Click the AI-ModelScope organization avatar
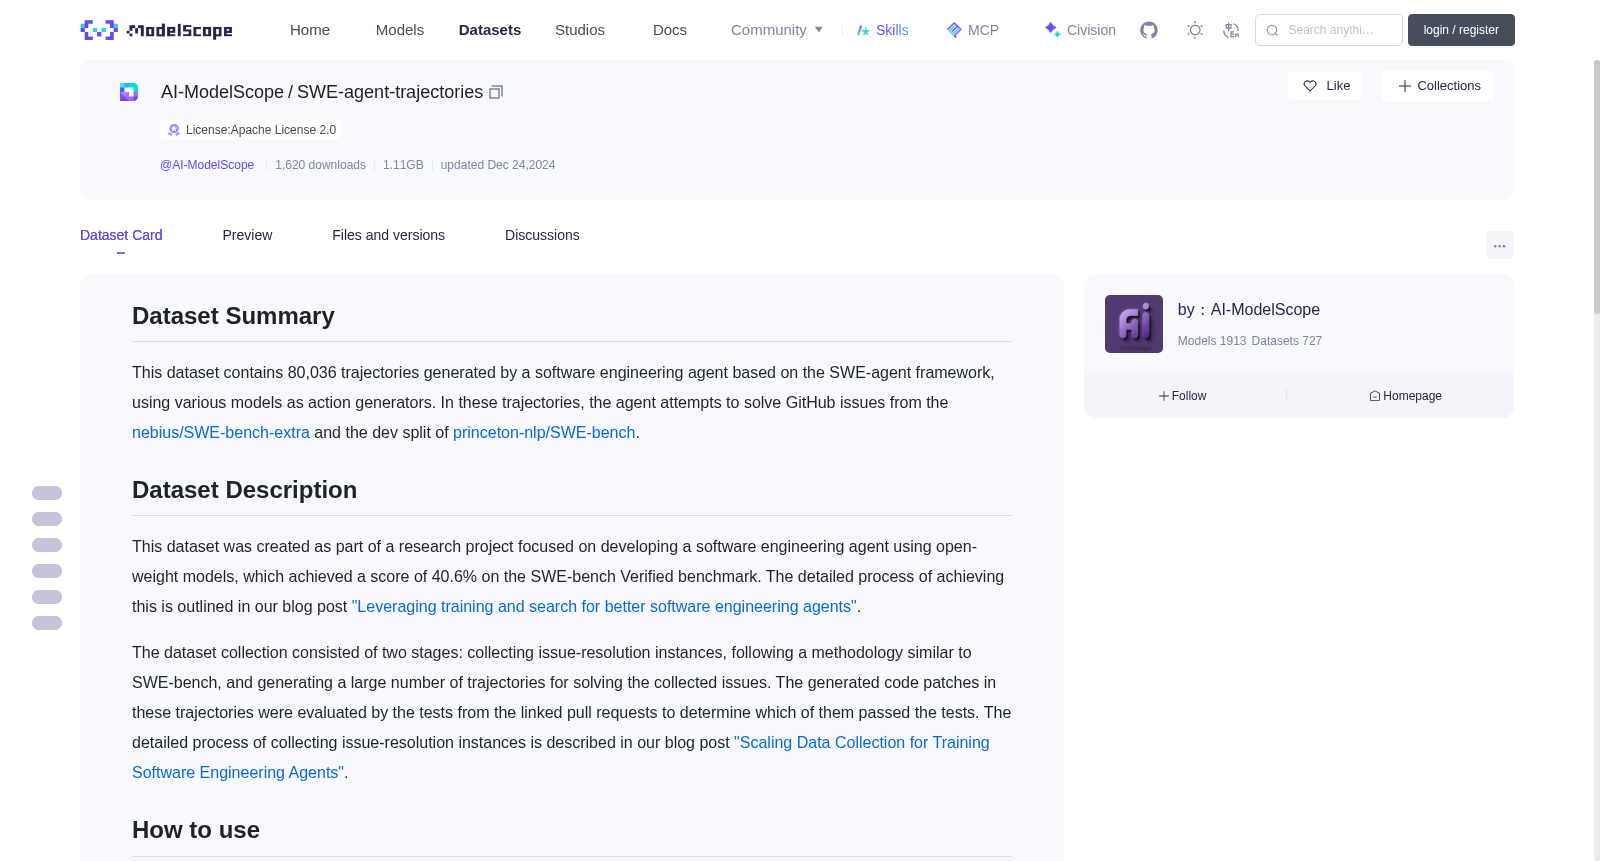Viewport: 1600px width, 861px height. [x=1134, y=324]
